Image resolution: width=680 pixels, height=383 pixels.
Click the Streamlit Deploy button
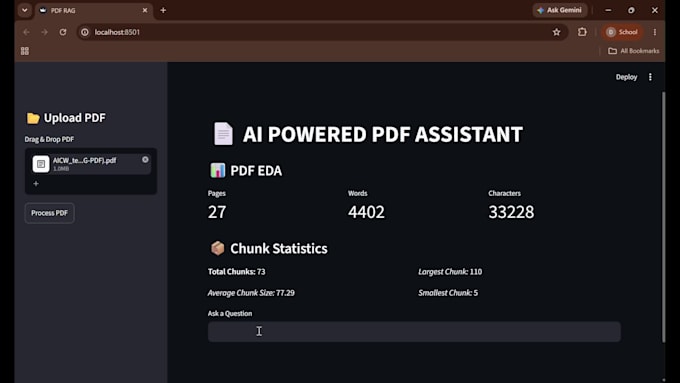point(626,77)
